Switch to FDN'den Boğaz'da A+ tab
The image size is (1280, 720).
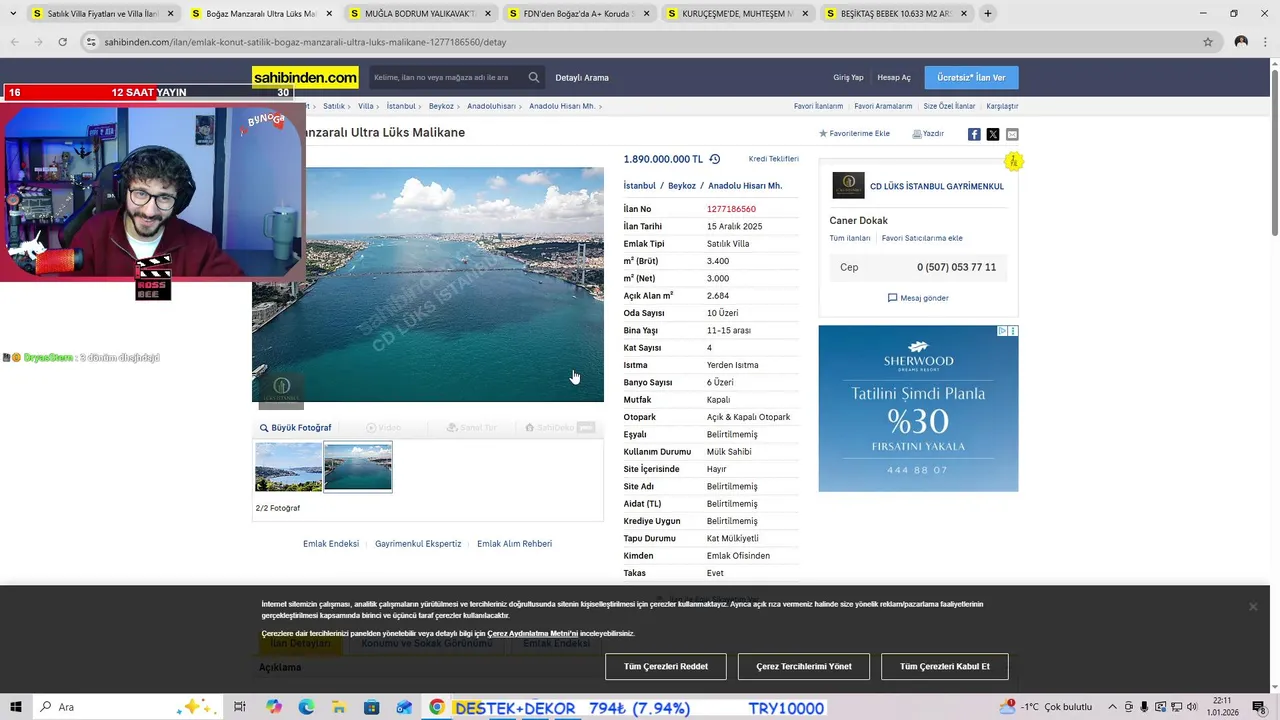pos(578,14)
